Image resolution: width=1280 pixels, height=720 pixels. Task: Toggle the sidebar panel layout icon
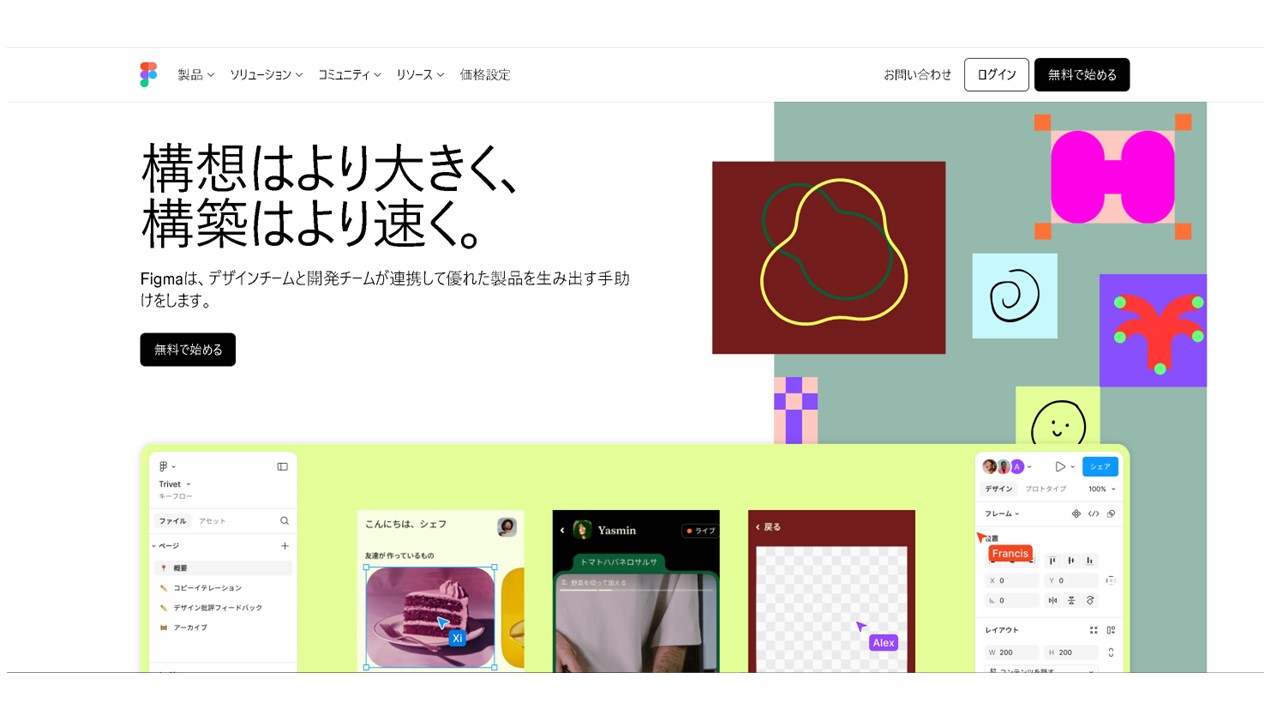[x=282, y=467]
